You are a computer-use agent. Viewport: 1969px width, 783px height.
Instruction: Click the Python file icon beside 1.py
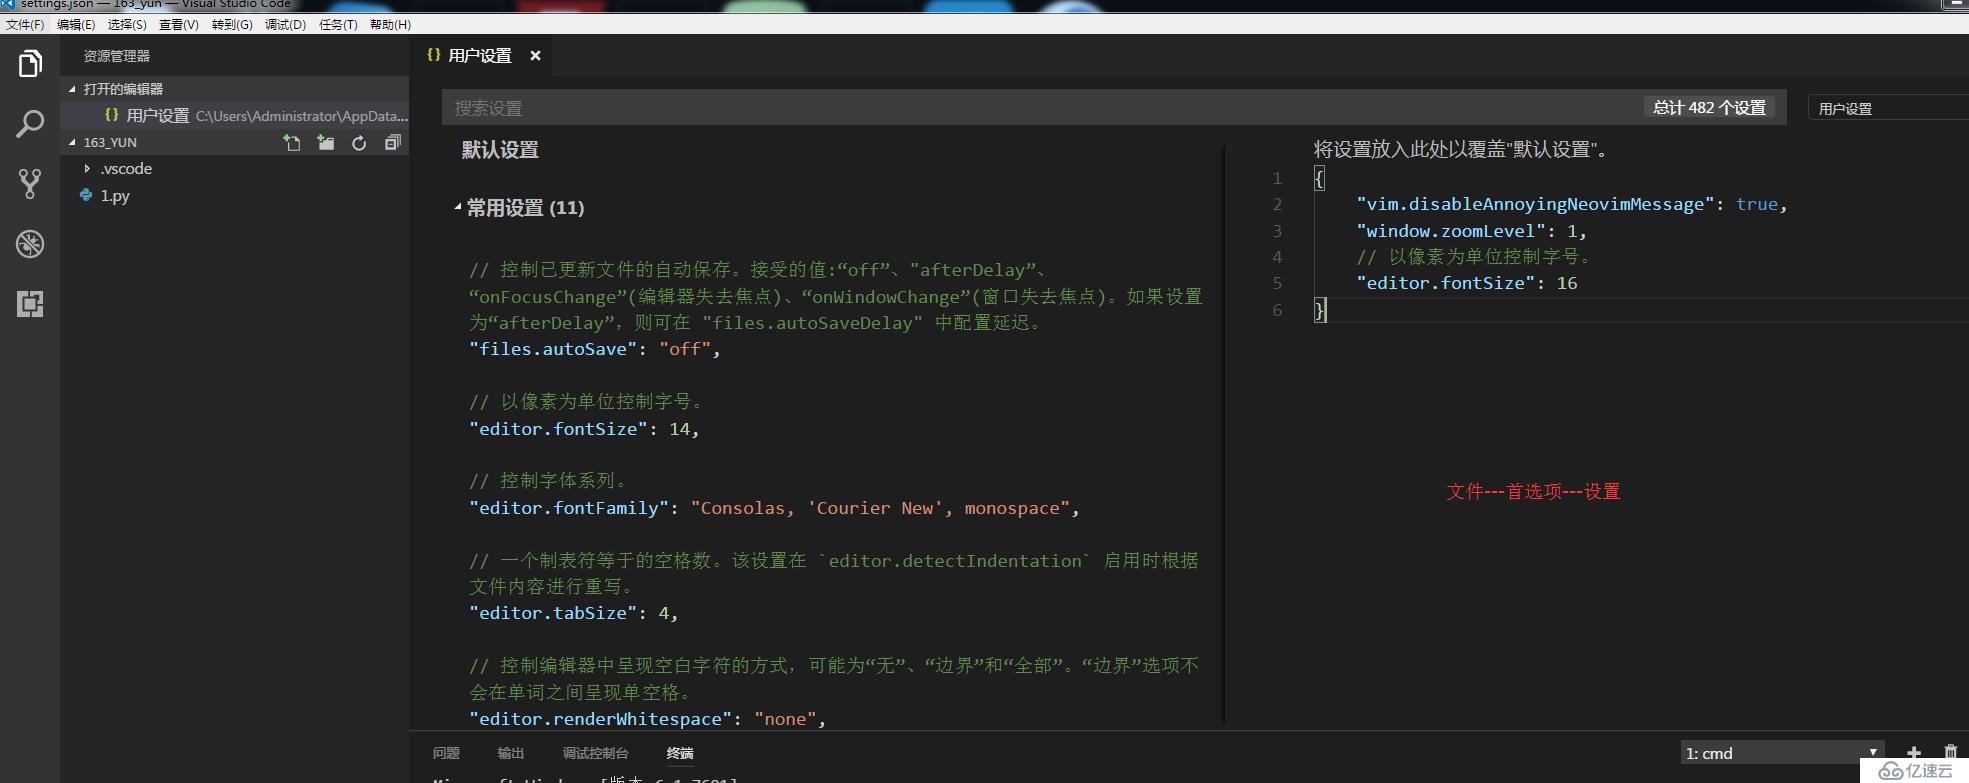[87, 195]
